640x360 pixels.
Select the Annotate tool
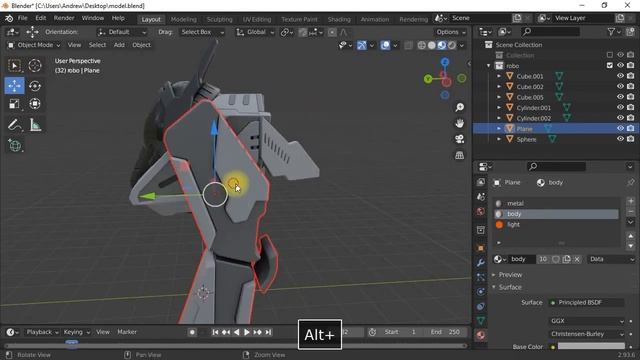[14, 124]
